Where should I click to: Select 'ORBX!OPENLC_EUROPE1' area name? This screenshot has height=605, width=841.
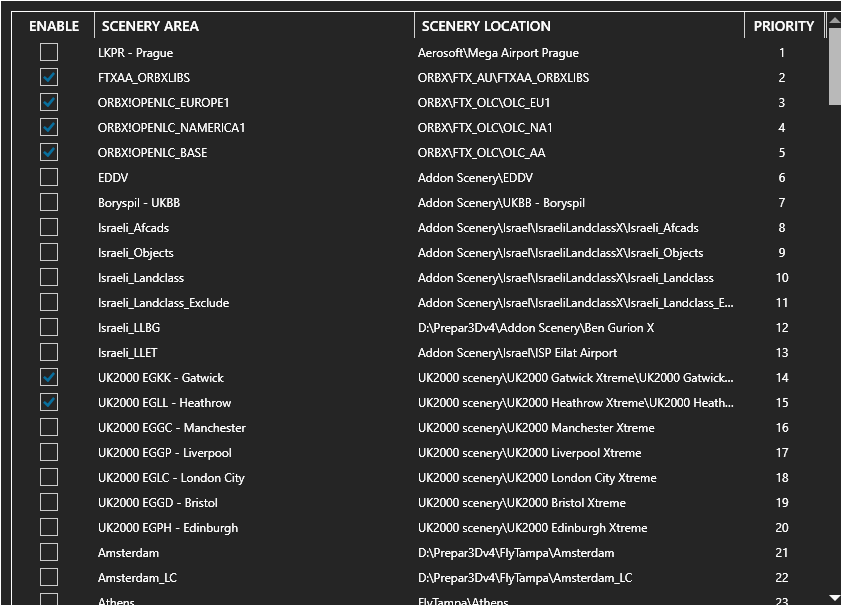(164, 102)
